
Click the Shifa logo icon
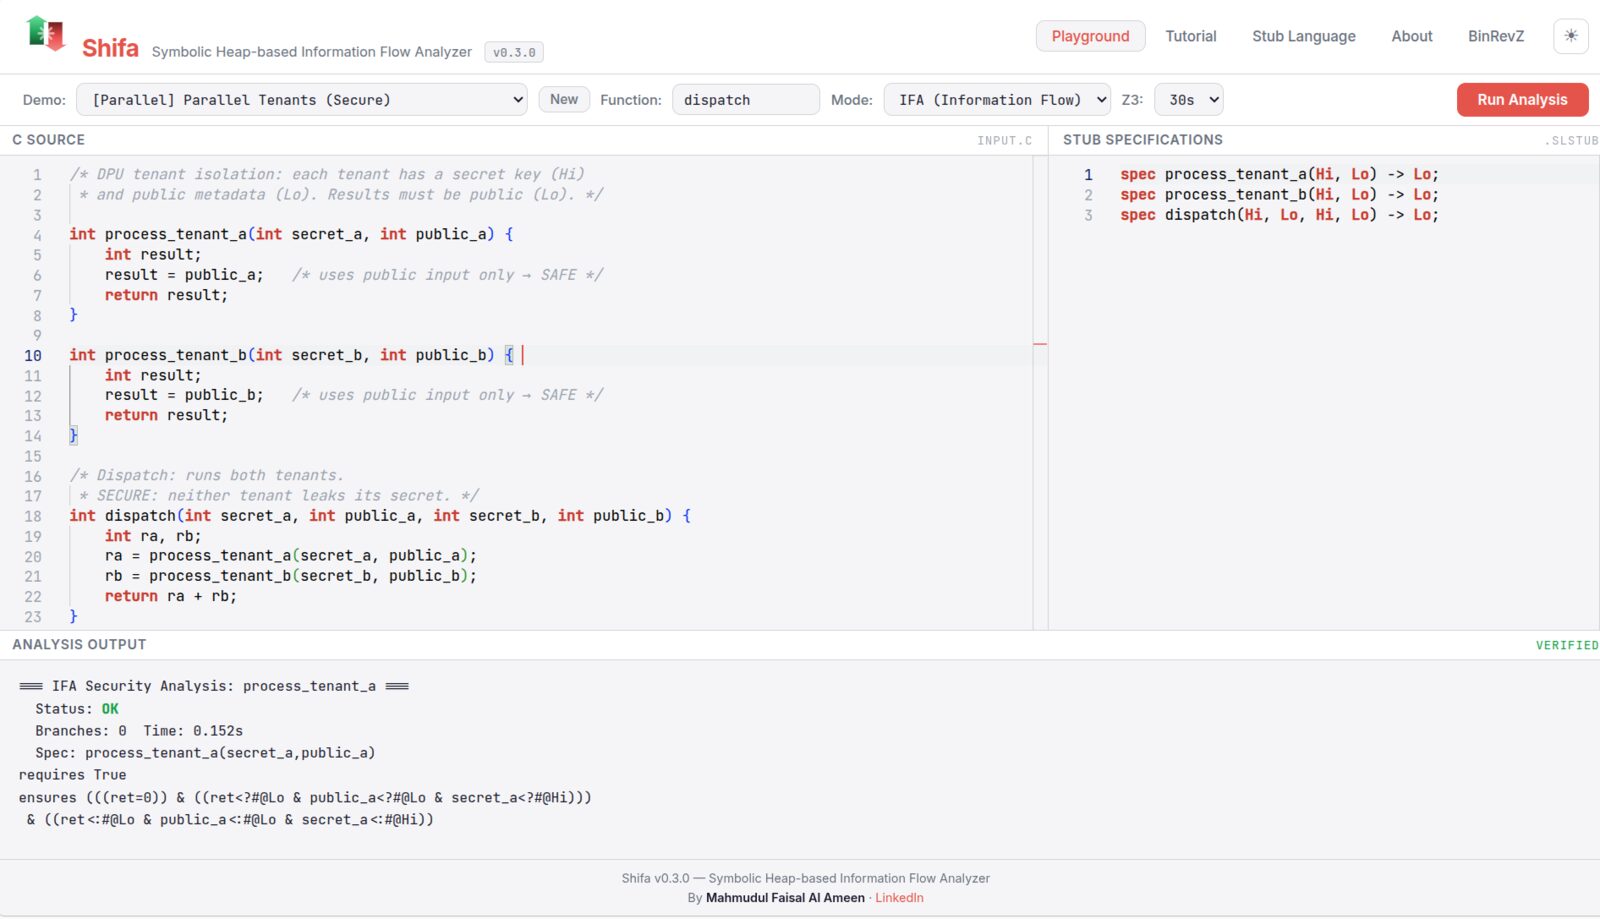click(46, 34)
